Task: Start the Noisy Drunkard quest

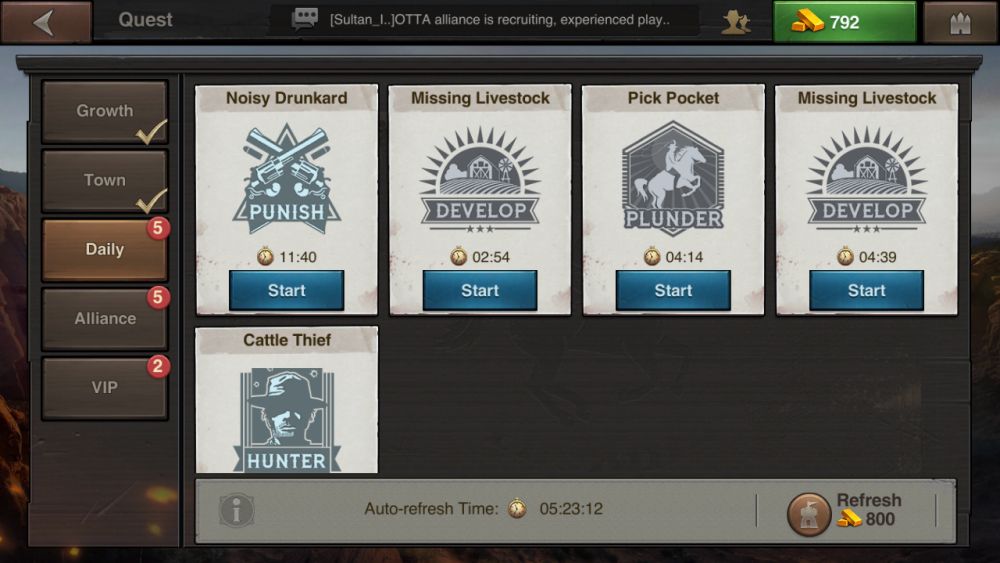Action: tap(286, 291)
